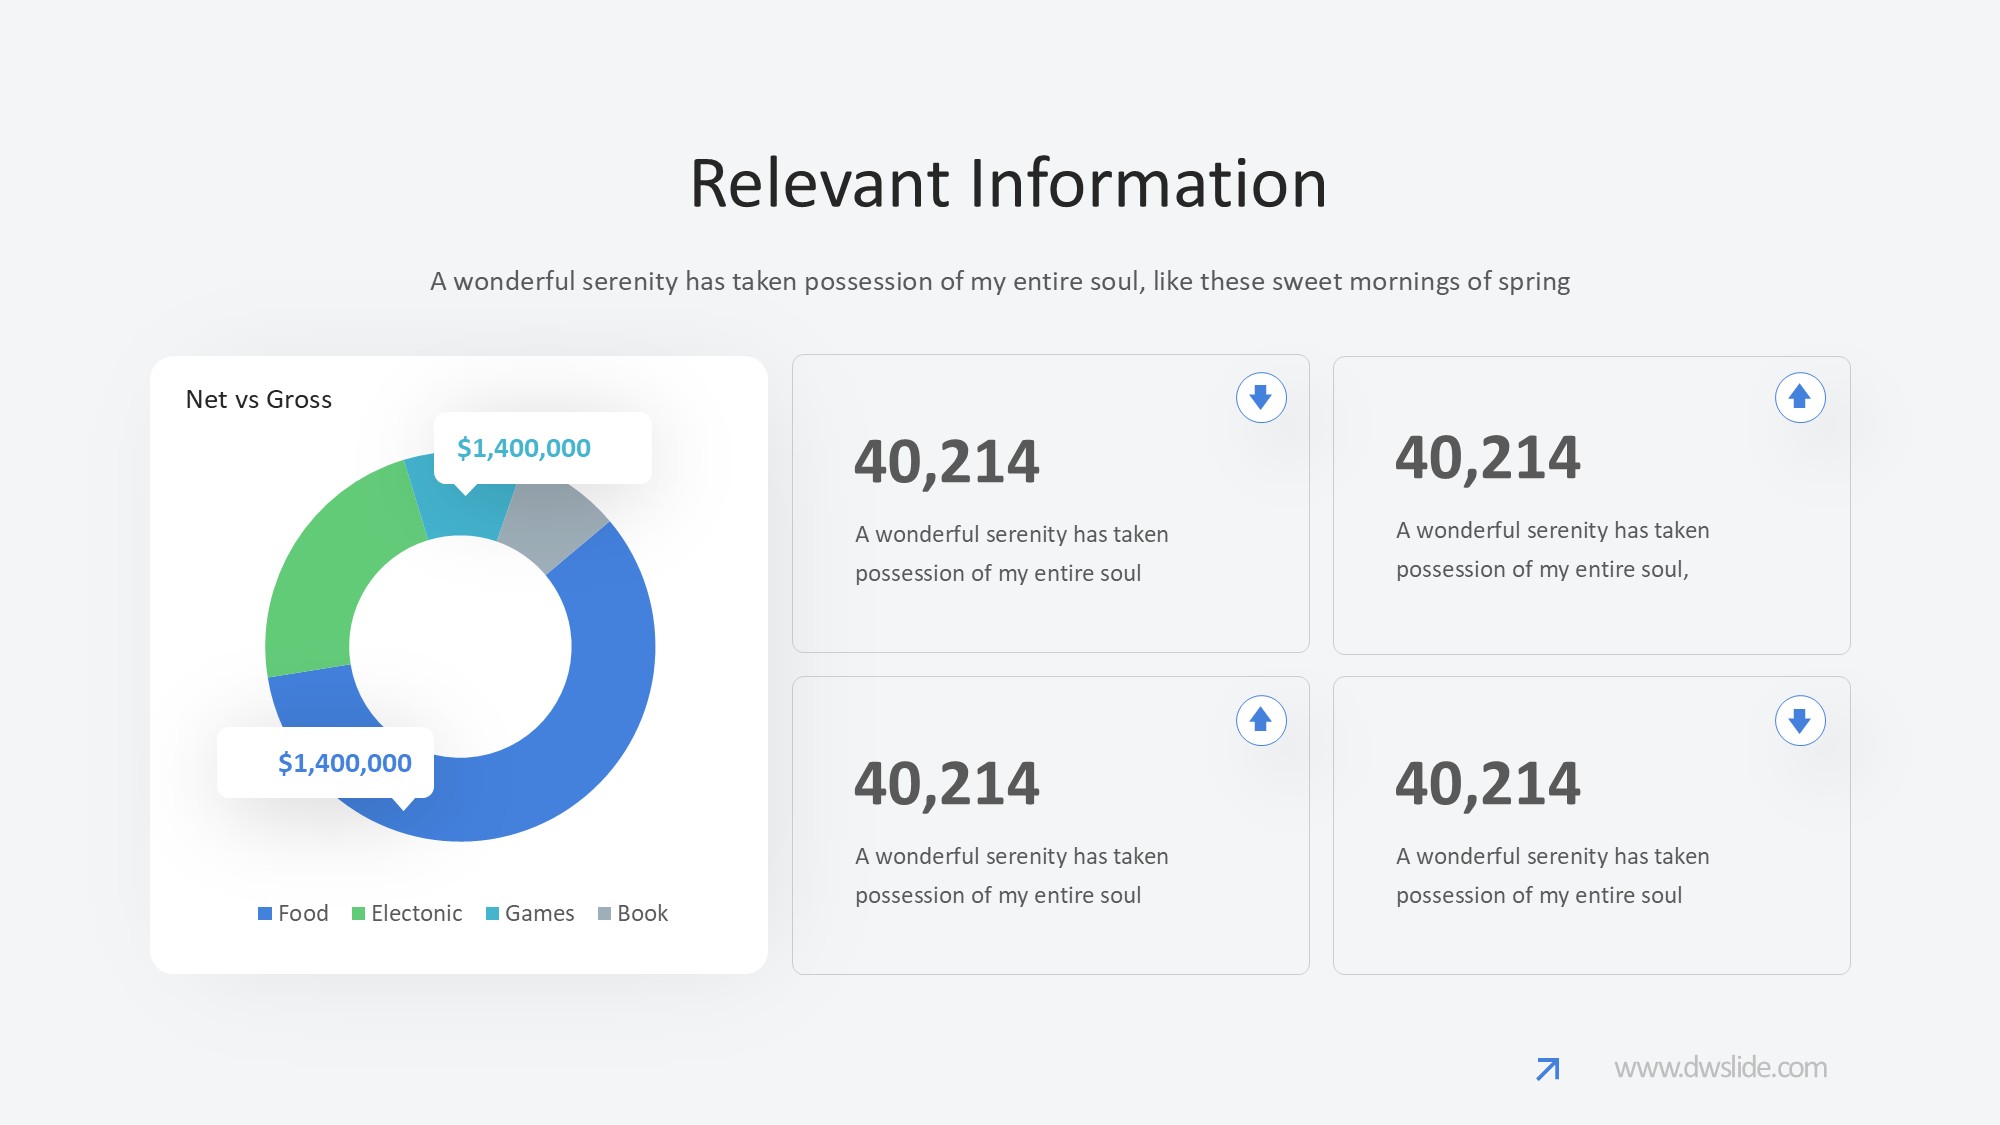This screenshot has height=1125, width=2000.
Task: Click the blue $1,400,000 callout label
Action: click(344, 763)
